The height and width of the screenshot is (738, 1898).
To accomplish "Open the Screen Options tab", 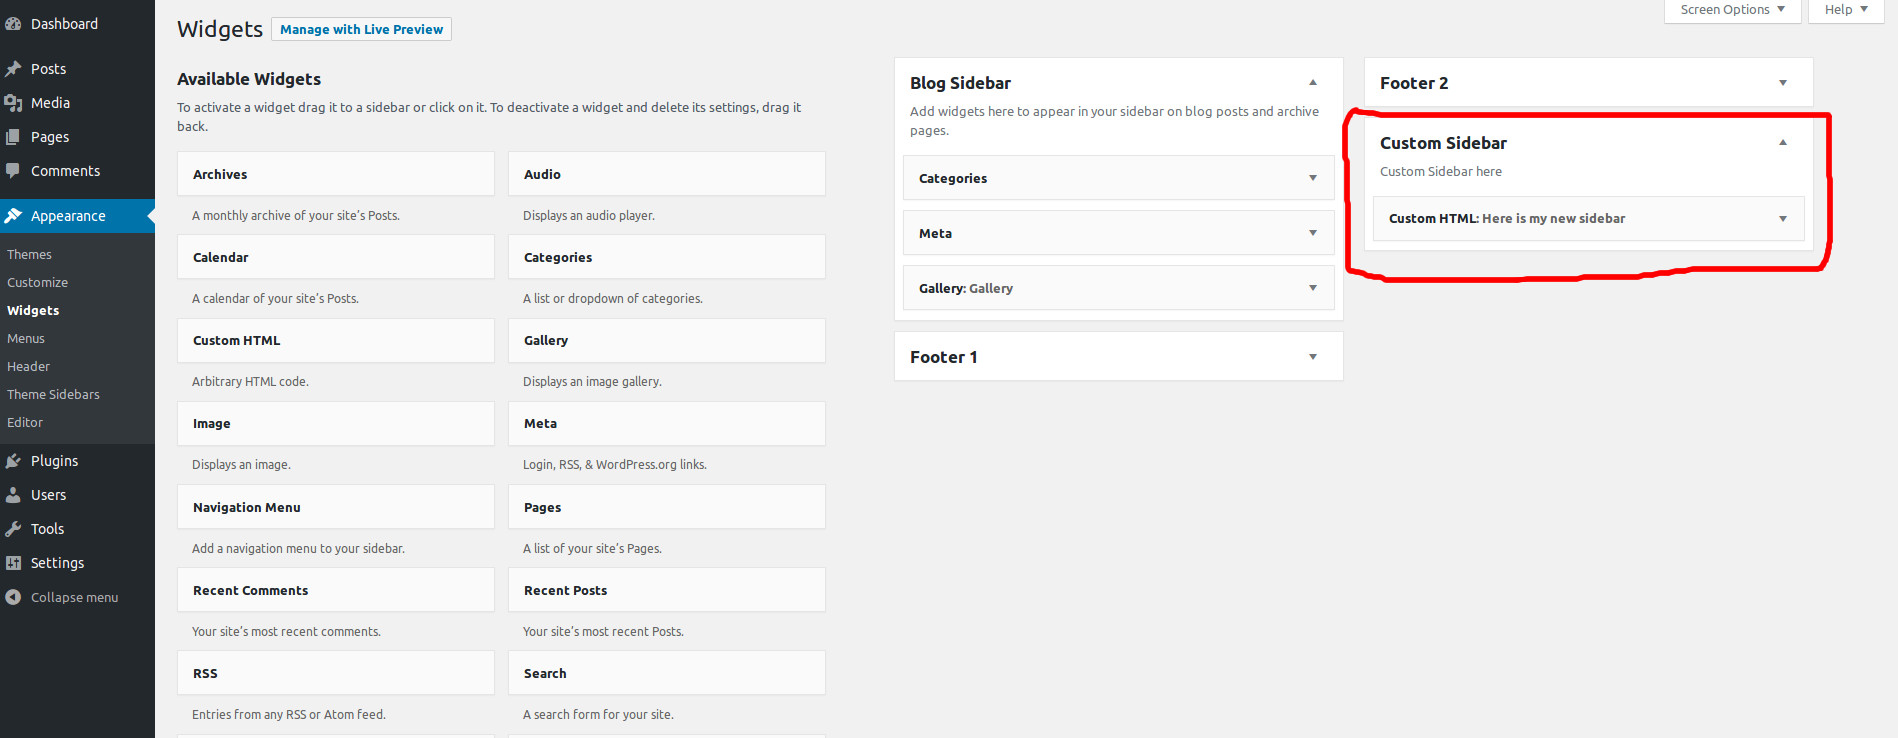I will point(1731,9).
